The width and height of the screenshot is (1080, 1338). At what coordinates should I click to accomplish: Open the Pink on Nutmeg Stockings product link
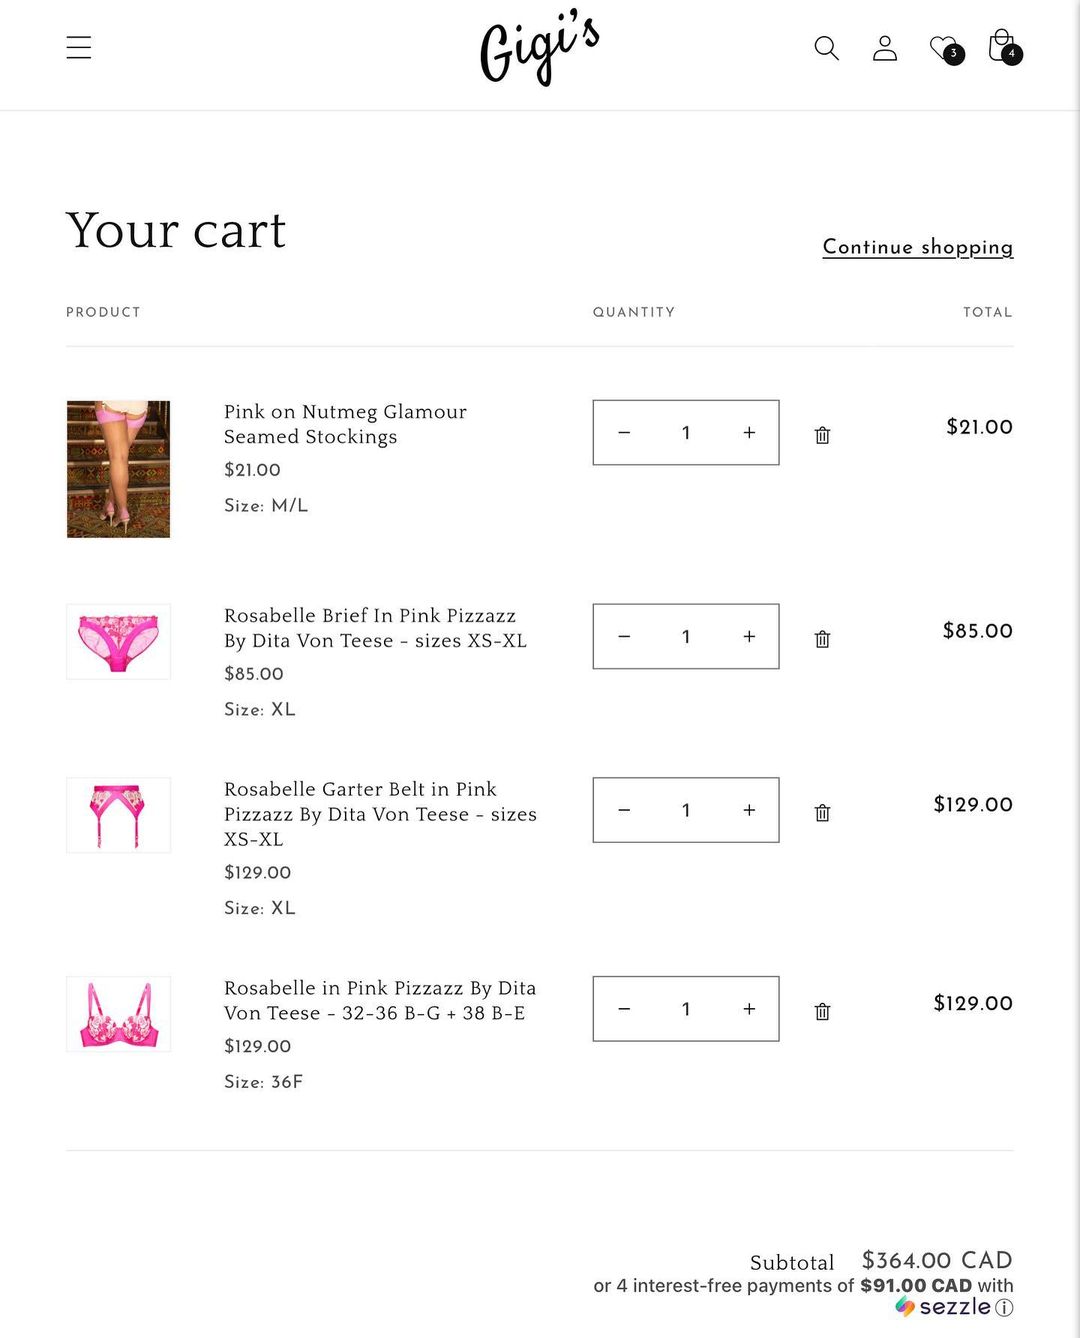point(345,424)
